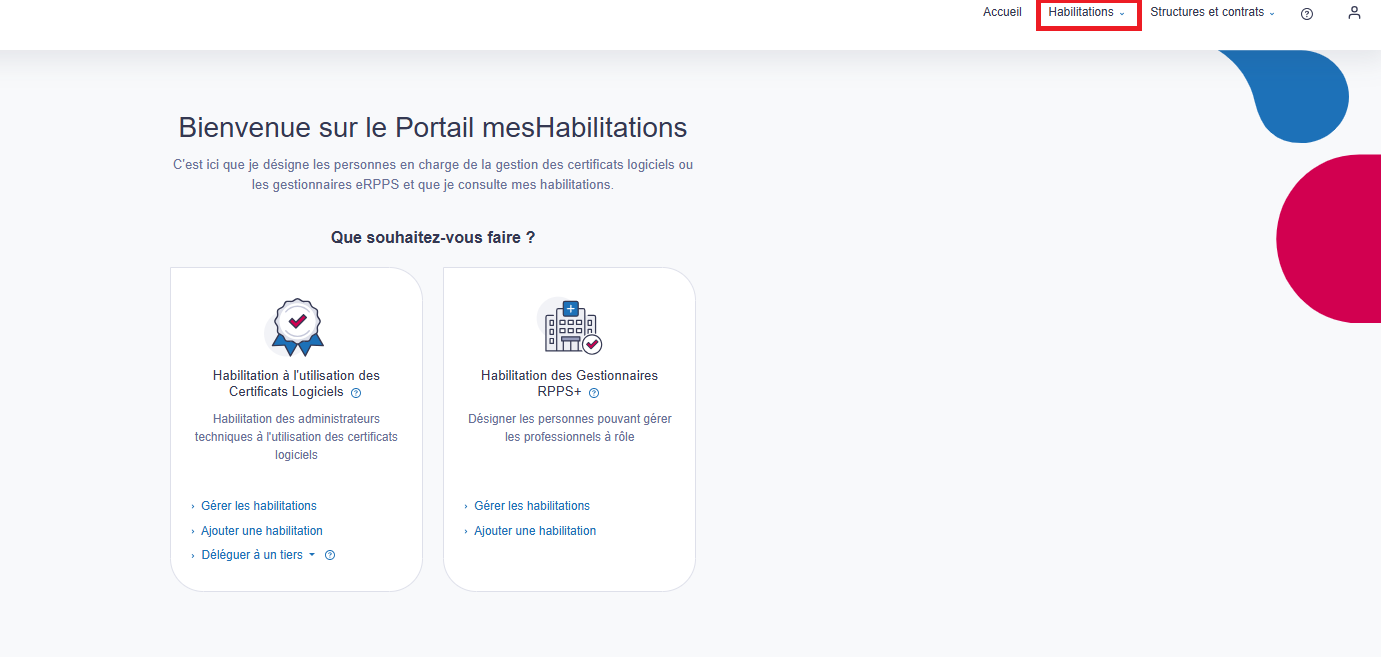Screen dimensions: 1381x657
Task: Show help tooltip next to Certificats Logiciels
Action: pyautogui.click(x=356, y=393)
